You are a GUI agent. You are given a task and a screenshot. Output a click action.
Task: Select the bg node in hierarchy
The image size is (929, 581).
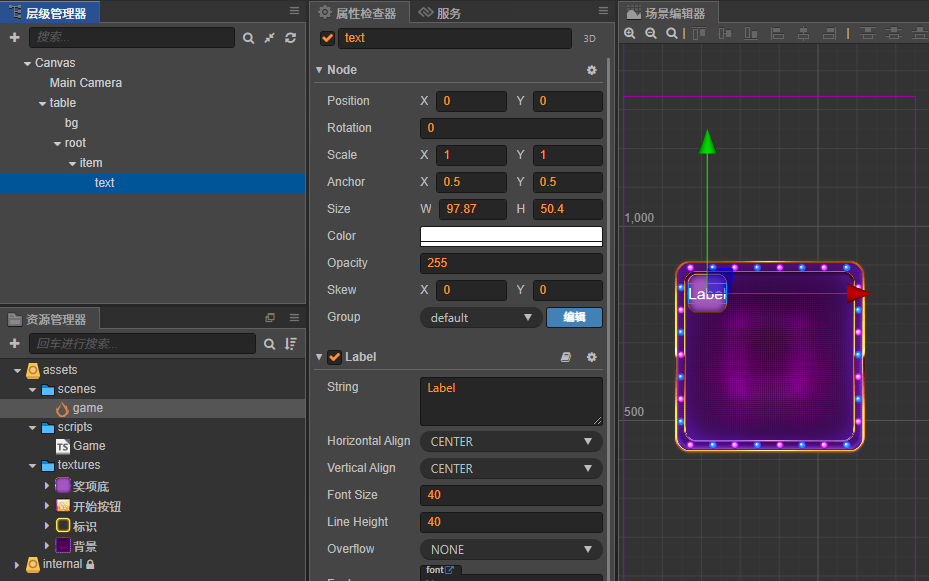[x=72, y=123]
